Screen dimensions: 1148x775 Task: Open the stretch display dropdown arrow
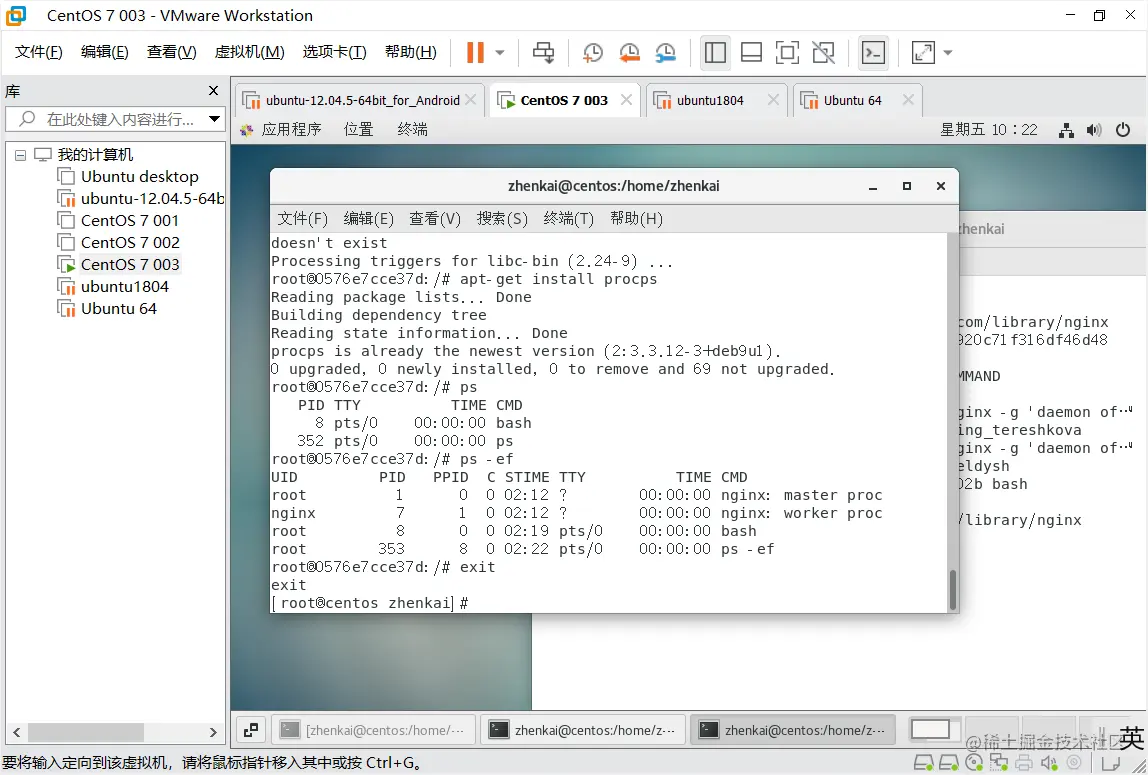[948, 53]
